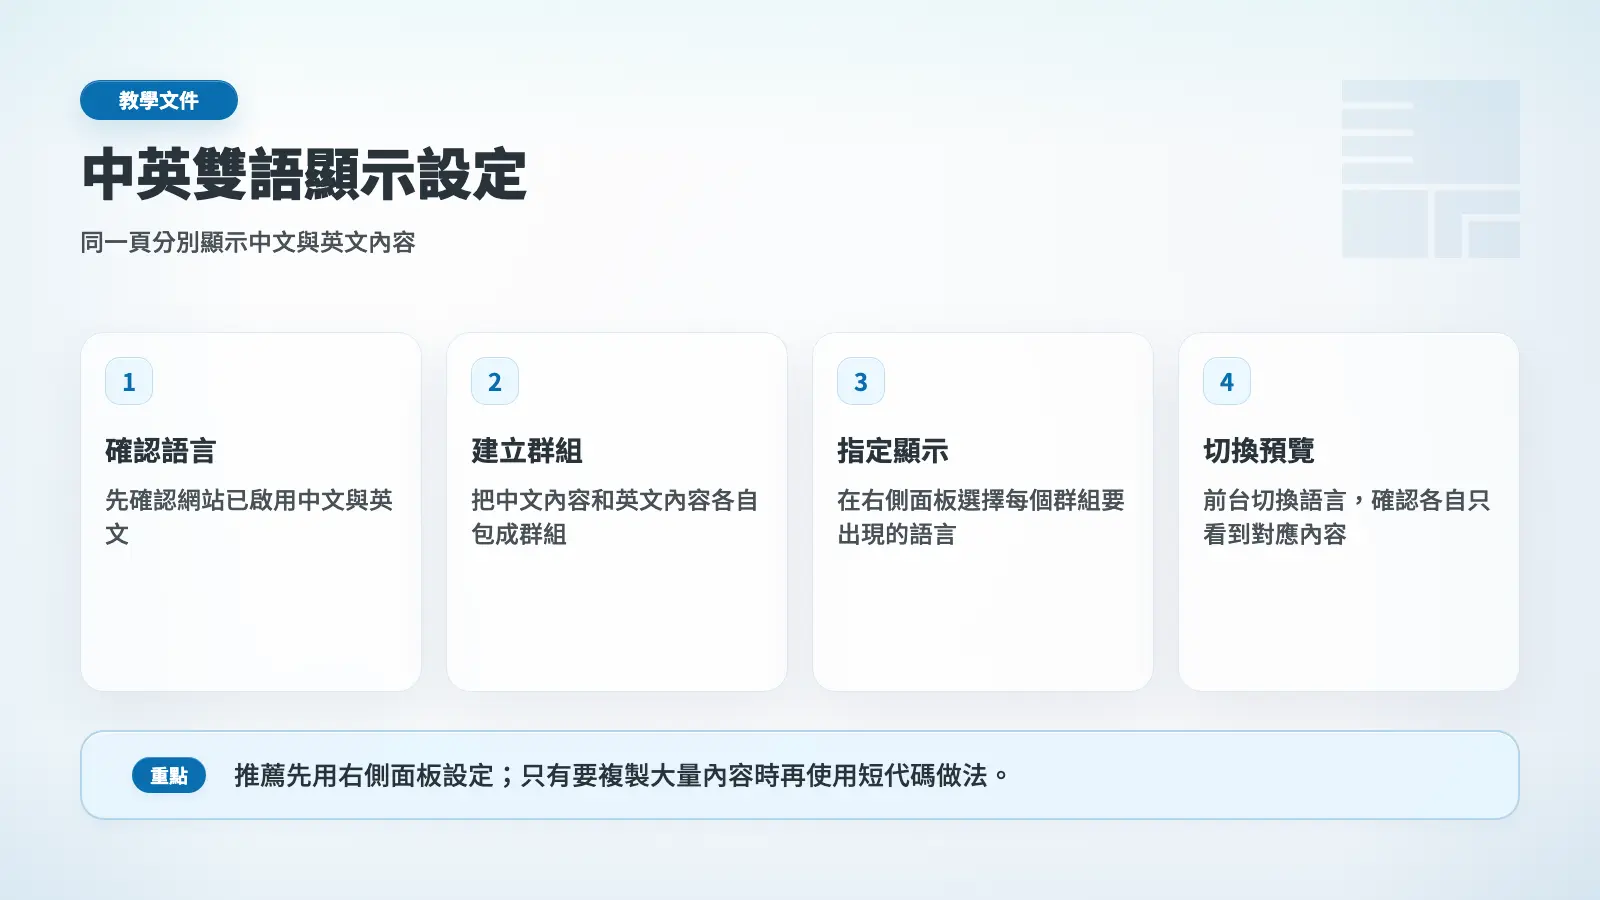Click text 先確認網站已啟用中文與英文
1600x900 pixels.
pyautogui.click(x=249, y=517)
